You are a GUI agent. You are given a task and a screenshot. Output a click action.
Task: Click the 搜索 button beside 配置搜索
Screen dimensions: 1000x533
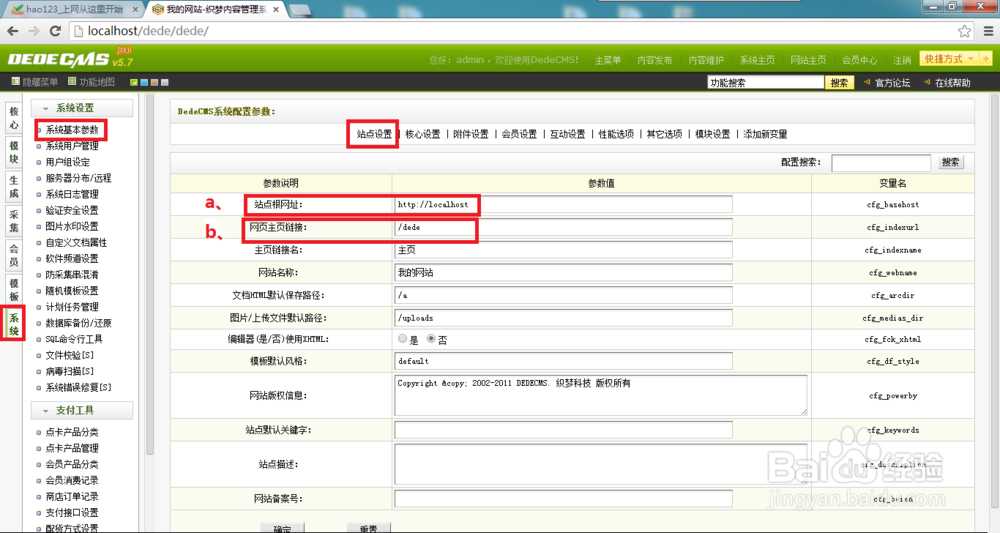(x=950, y=163)
